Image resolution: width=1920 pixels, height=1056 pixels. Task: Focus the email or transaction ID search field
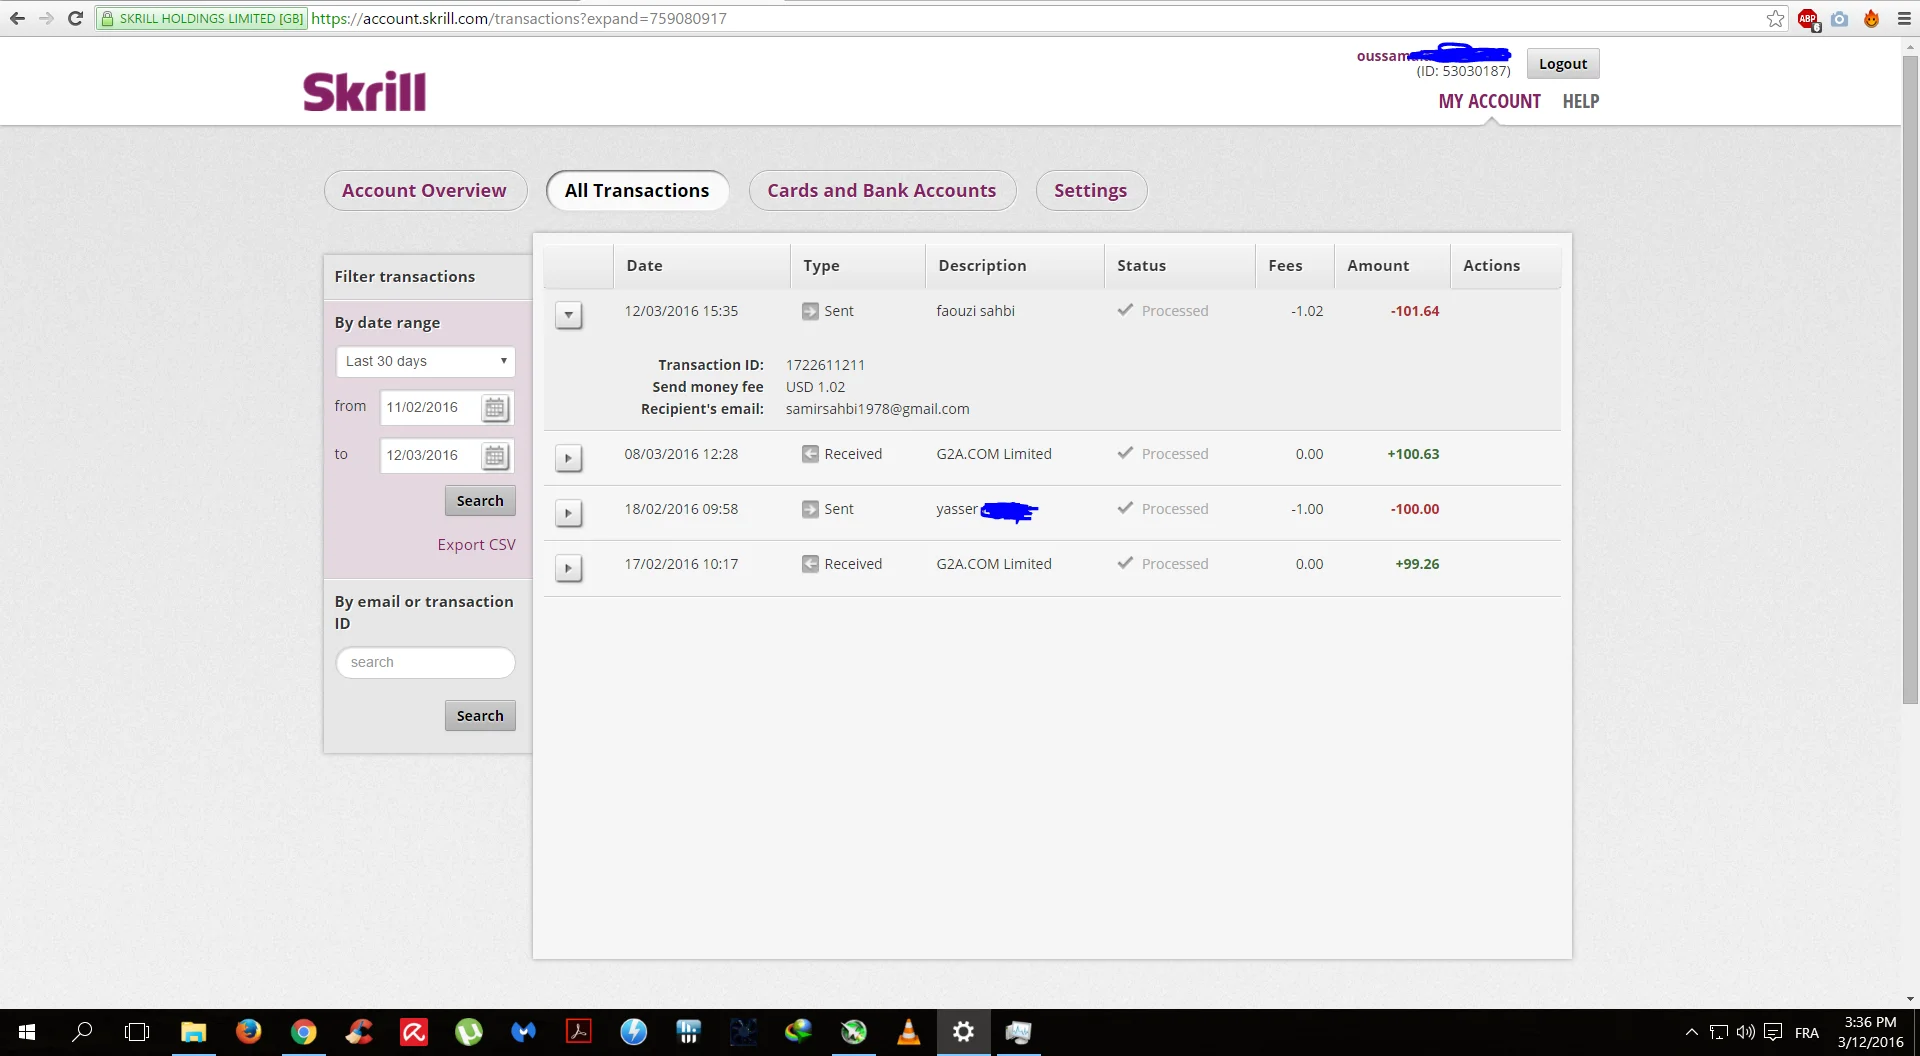click(x=425, y=662)
